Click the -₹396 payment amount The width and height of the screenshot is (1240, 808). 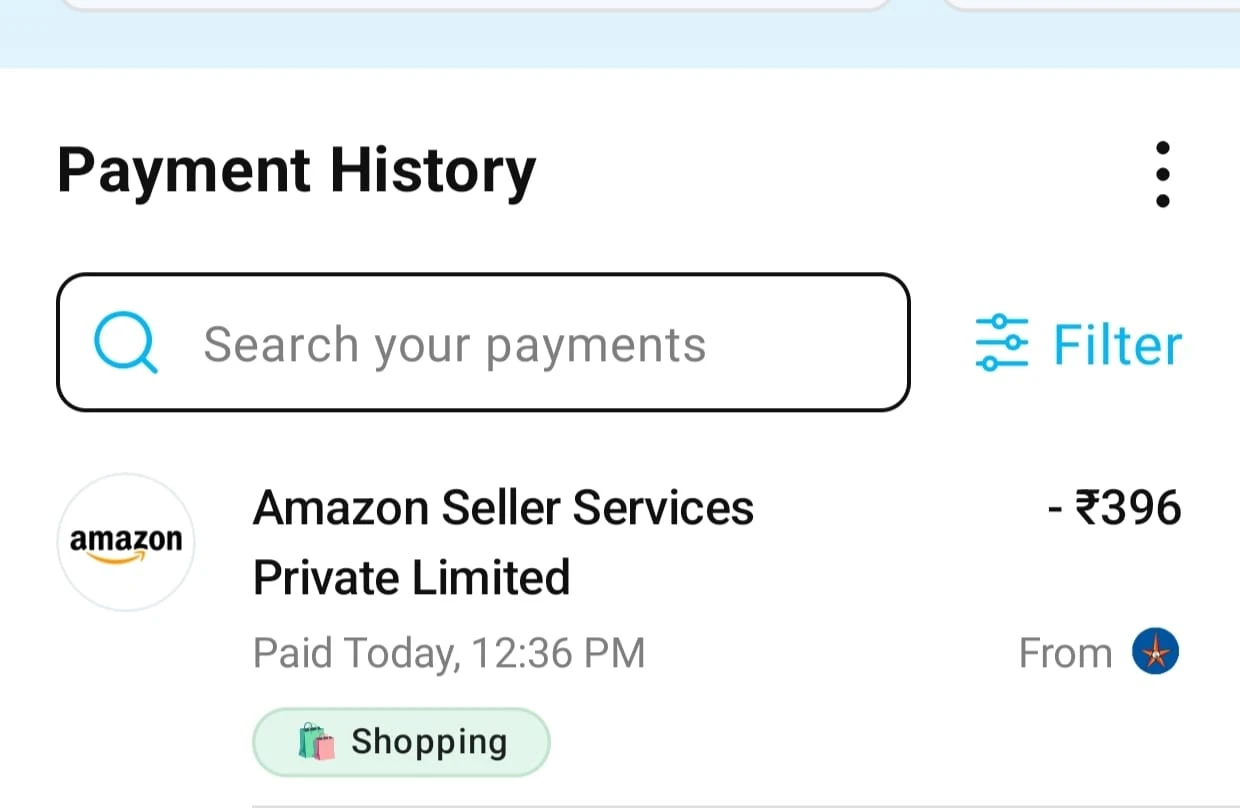pyautogui.click(x=1114, y=508)
